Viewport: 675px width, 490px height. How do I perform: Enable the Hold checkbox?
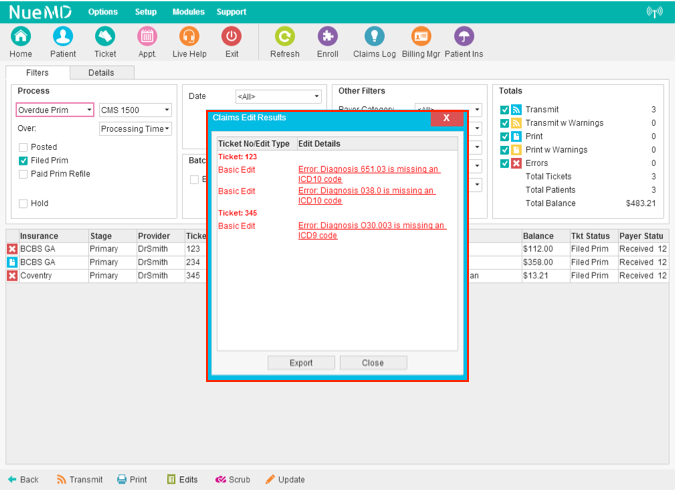coord(23,203)
